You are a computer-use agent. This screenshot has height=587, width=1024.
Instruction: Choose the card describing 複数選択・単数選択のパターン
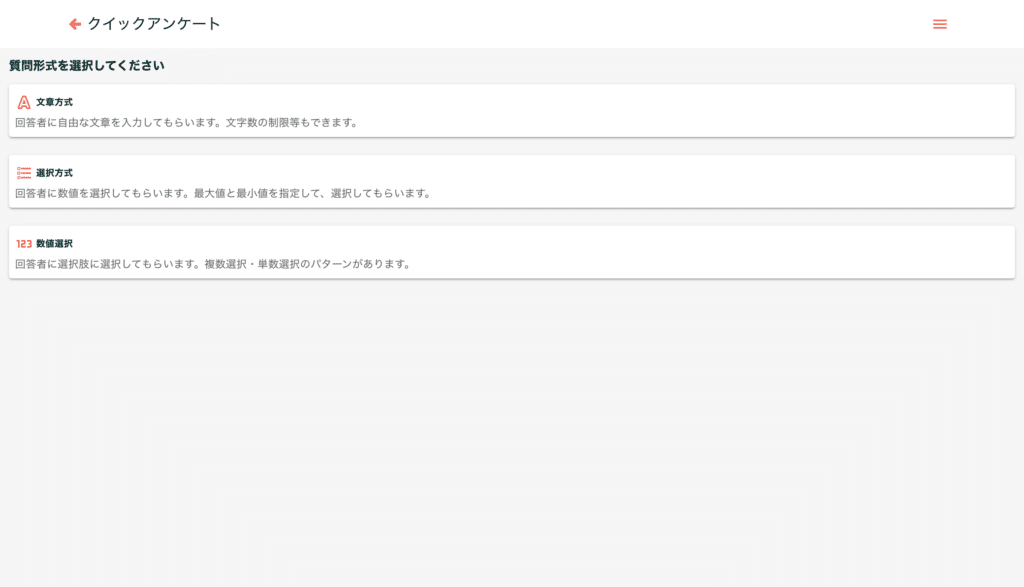coord(512,252)
